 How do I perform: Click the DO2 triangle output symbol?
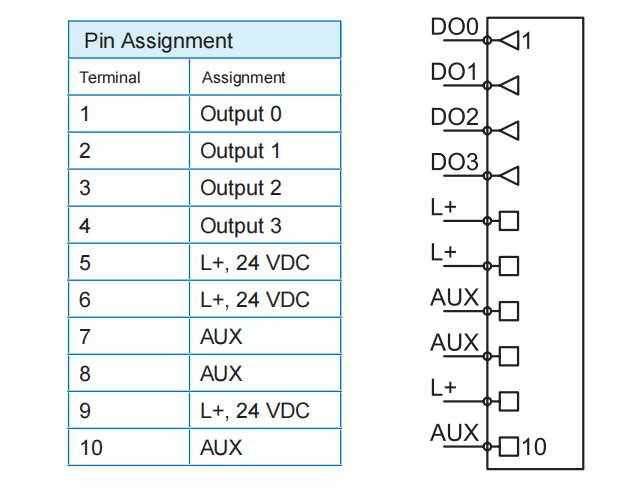(509, 131)
